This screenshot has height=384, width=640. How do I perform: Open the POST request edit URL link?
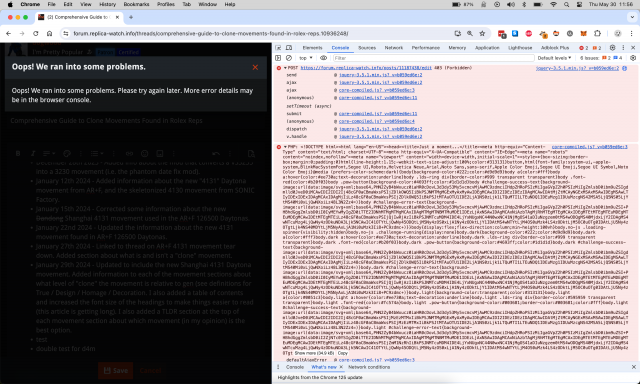tap(366, 68)
